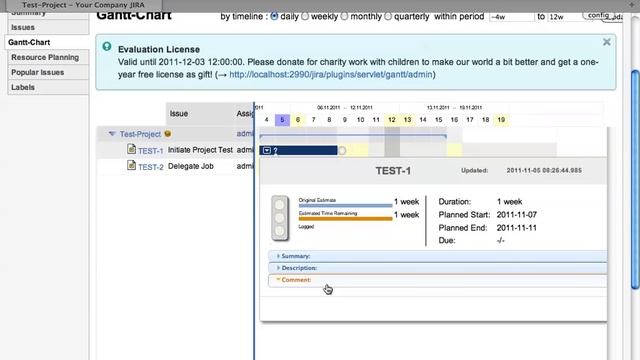This screenshot has height=360, width=640.
Task: Switch to Test-Project browser tab
Action: 84,5
